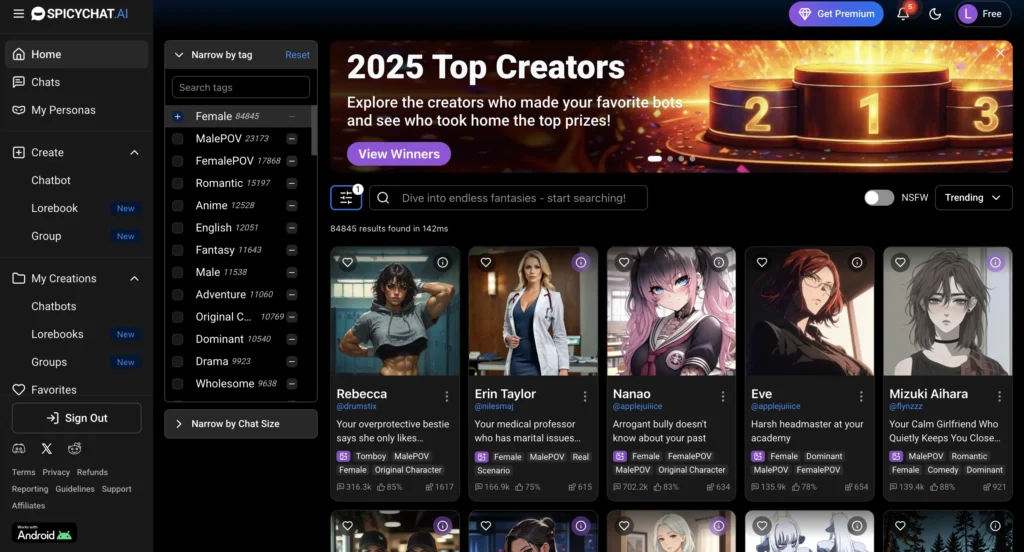The width and height of the screenshot is (1024, 552).
Task: Click the View Winners button
Action: [x=399, y=154]
